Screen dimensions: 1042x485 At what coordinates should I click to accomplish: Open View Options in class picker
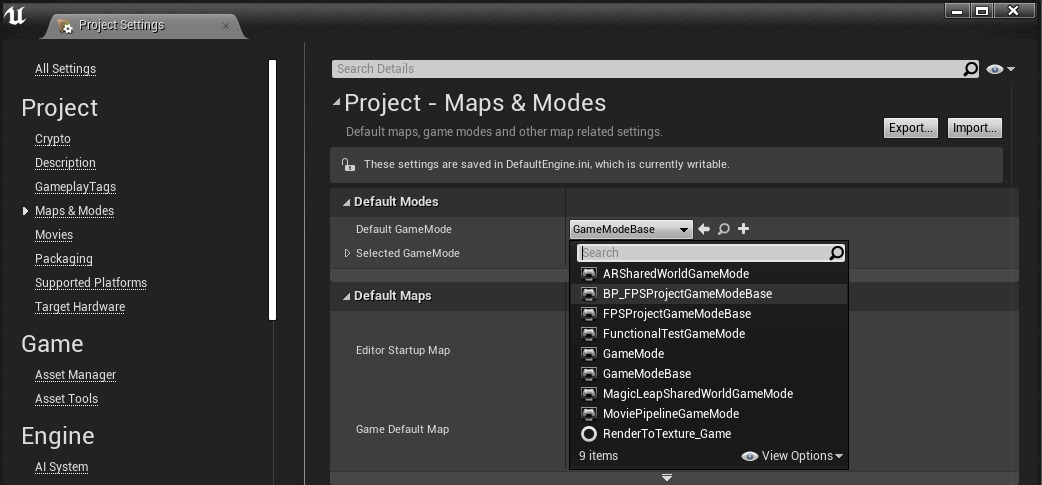click(x=792, y=456)
